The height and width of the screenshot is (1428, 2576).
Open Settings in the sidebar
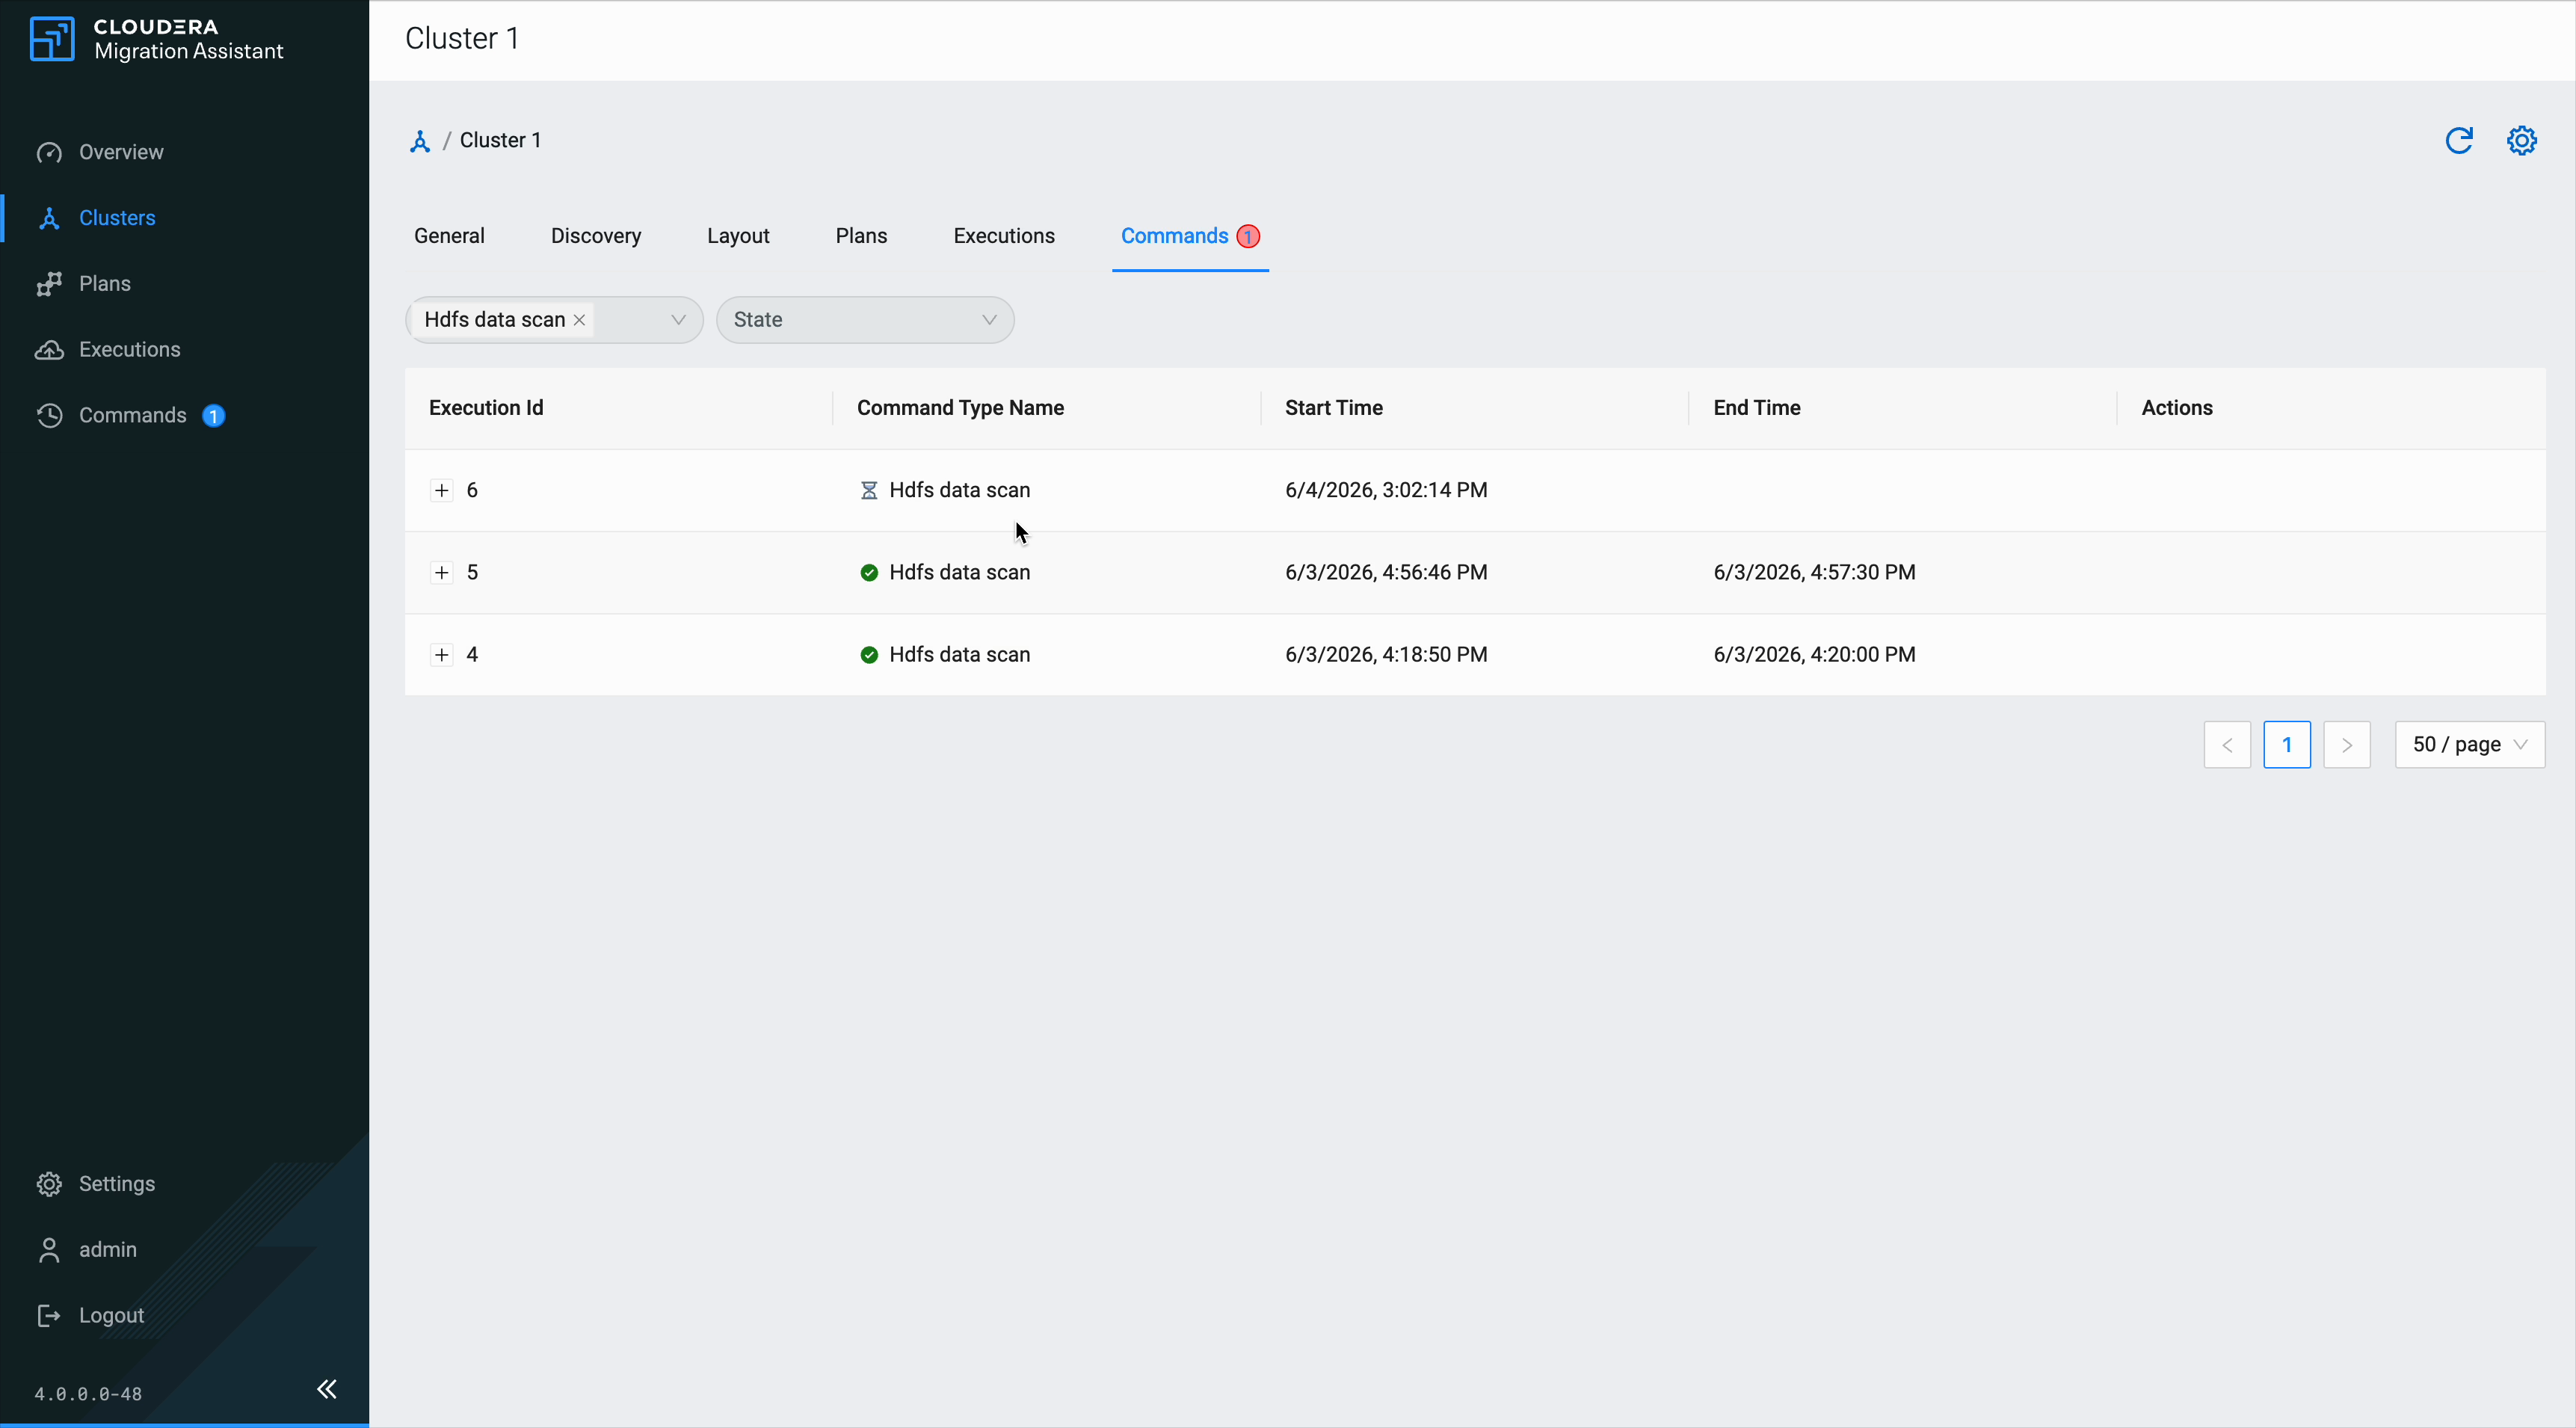116,1184
